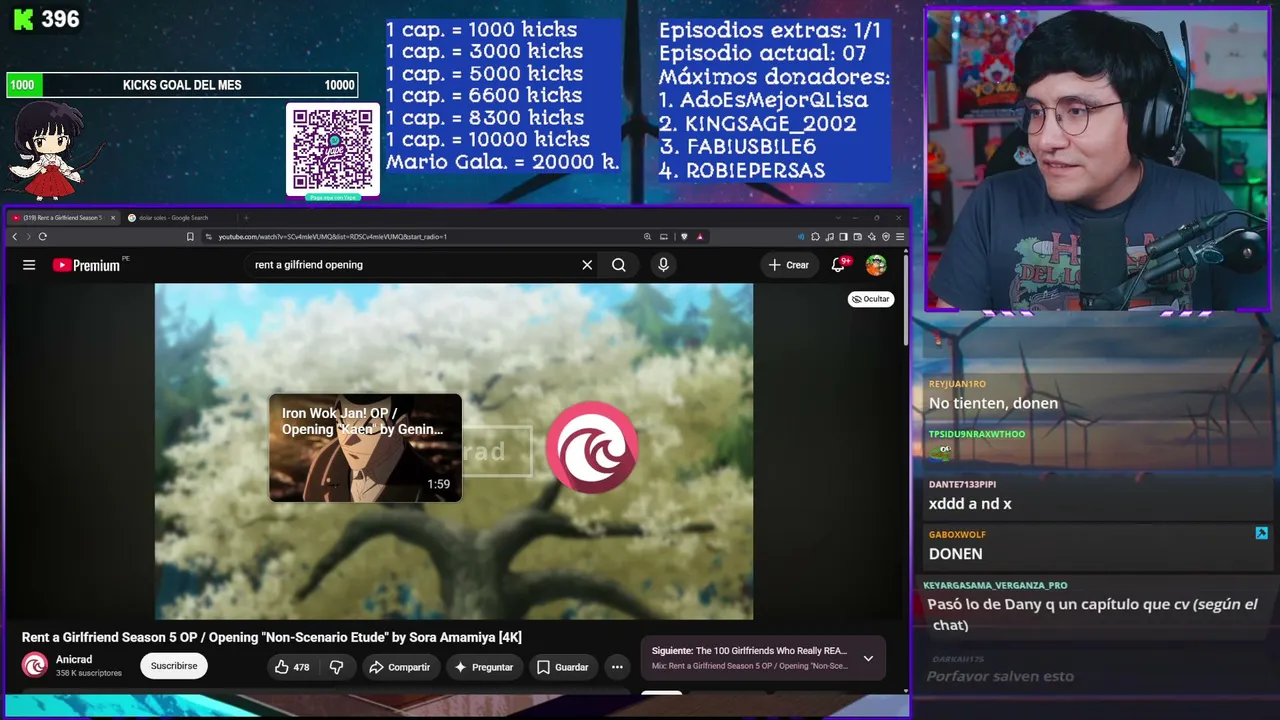Click the Kick logo viewer counter
Viewport: 1280px width, 720px height.
point(46,19)
